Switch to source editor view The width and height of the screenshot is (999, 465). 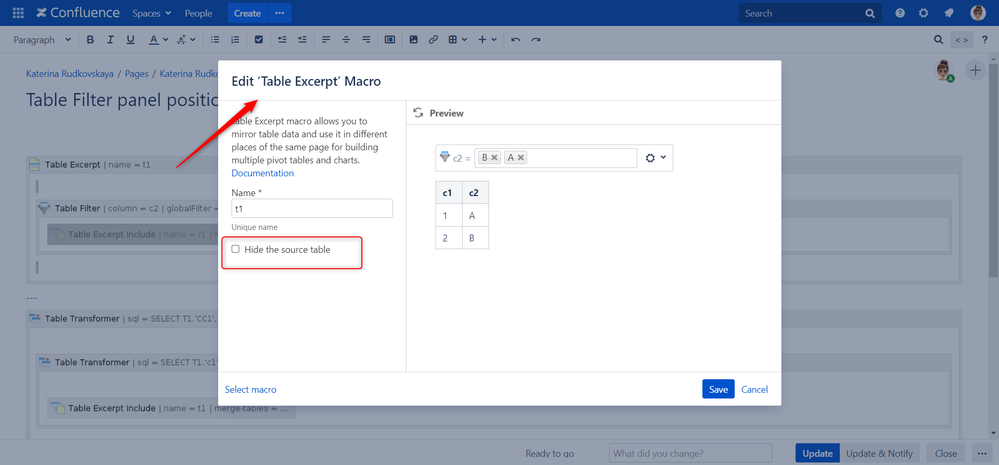pos(962,39)
